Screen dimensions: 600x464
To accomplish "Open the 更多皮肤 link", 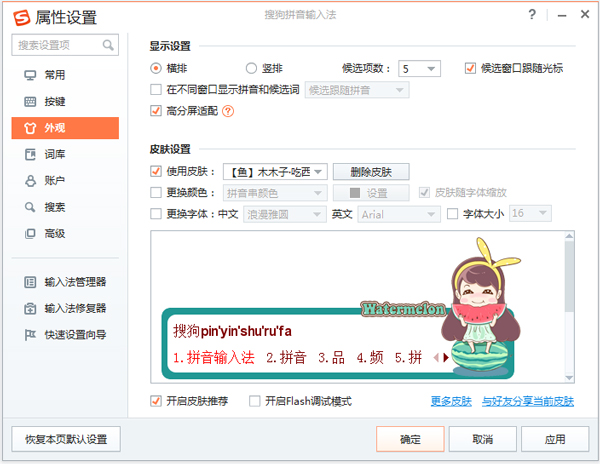I will pos(451,401).
